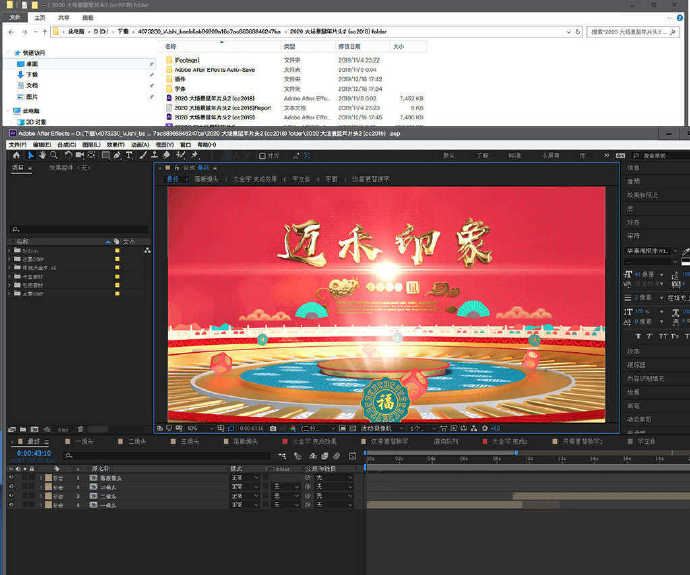This screenshot has height=575, width=690.
Task: Open the viewer magnification 50% dropdown
Action: (x=200, y=429)
